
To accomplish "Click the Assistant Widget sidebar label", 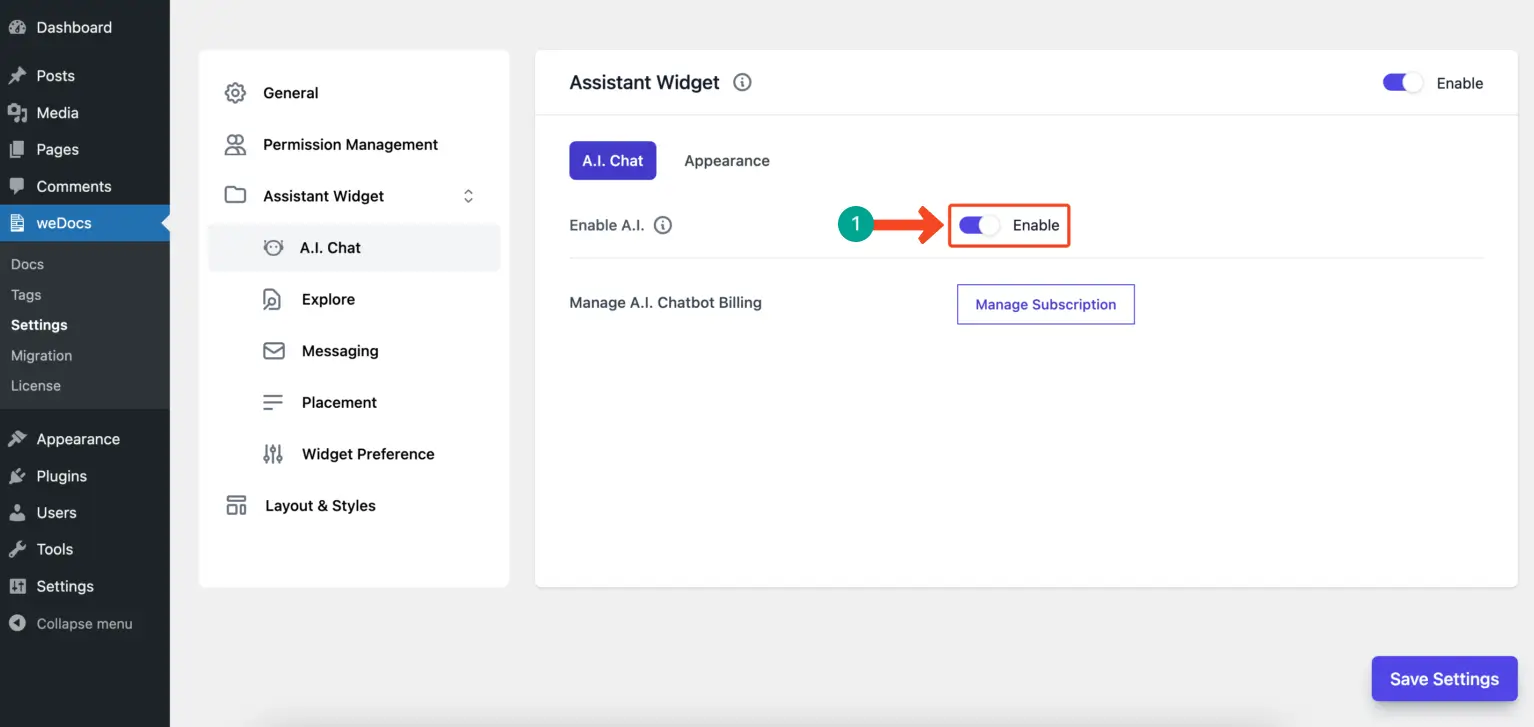I will [324, 196].
